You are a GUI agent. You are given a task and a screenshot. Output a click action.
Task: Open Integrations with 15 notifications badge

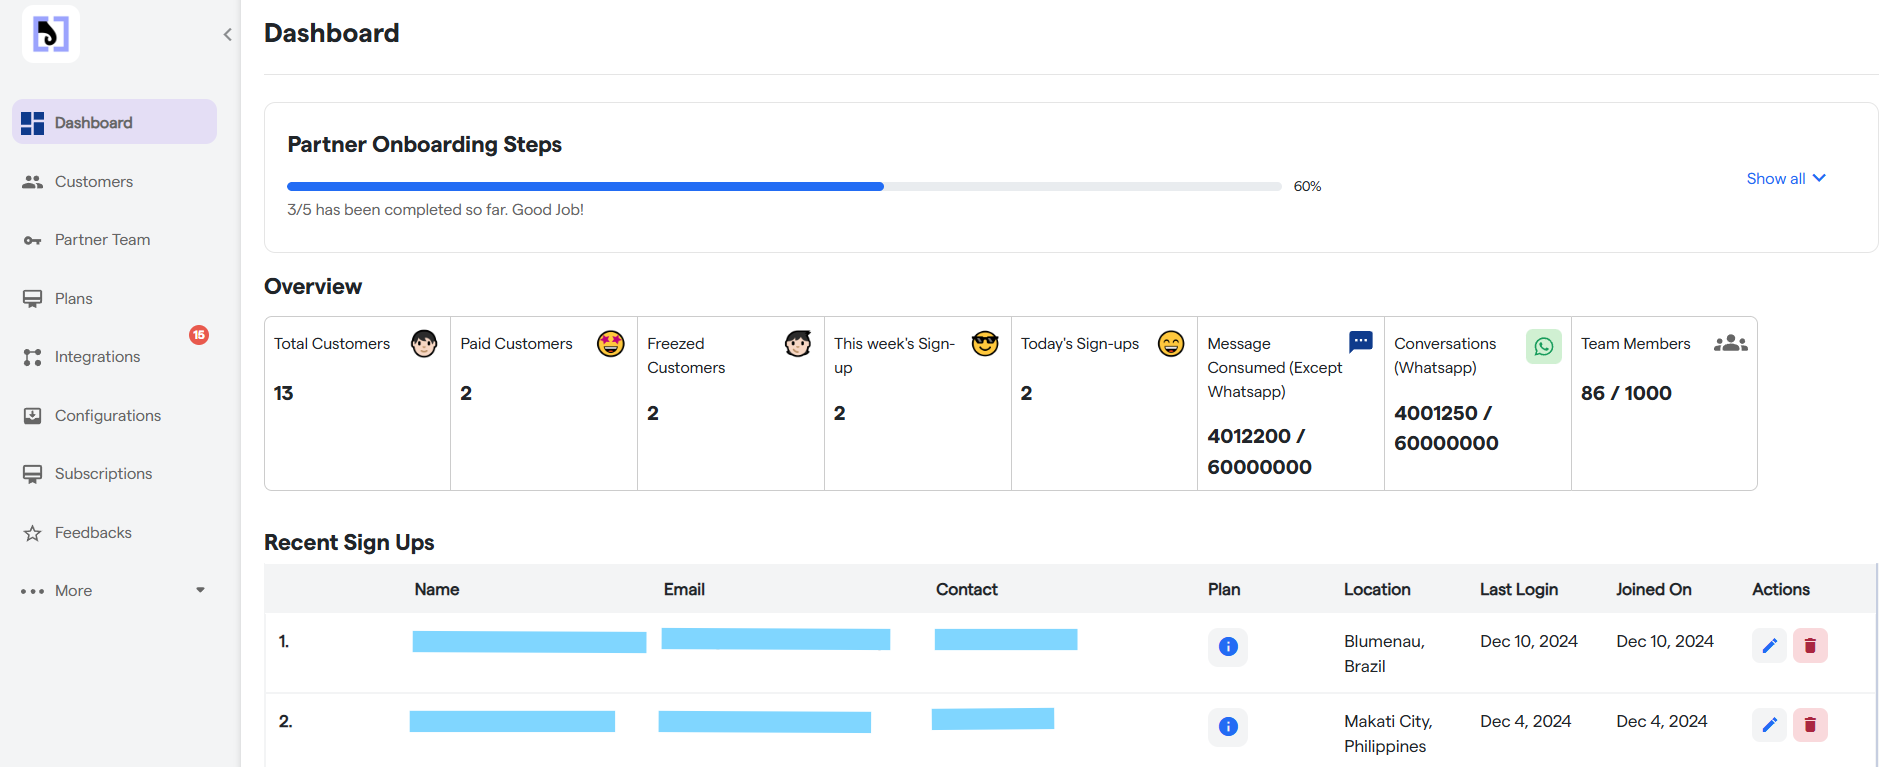[x=97, y=357]
